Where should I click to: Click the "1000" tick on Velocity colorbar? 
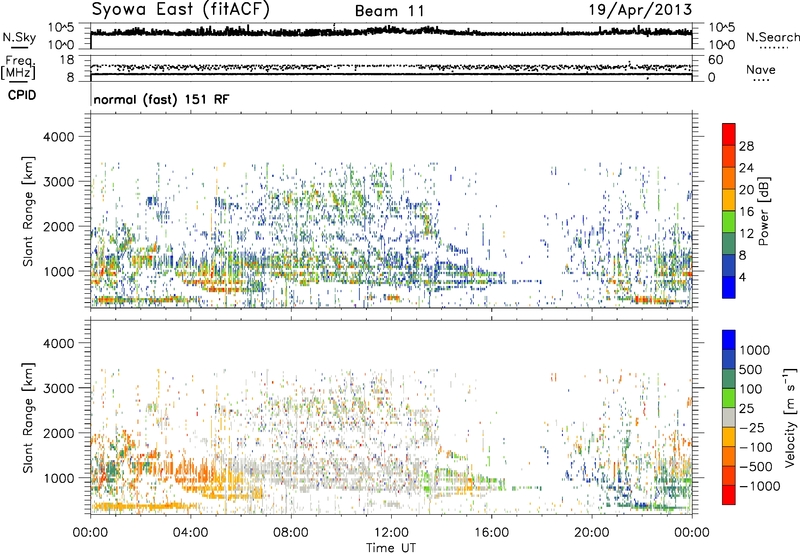tap(755, 350)
